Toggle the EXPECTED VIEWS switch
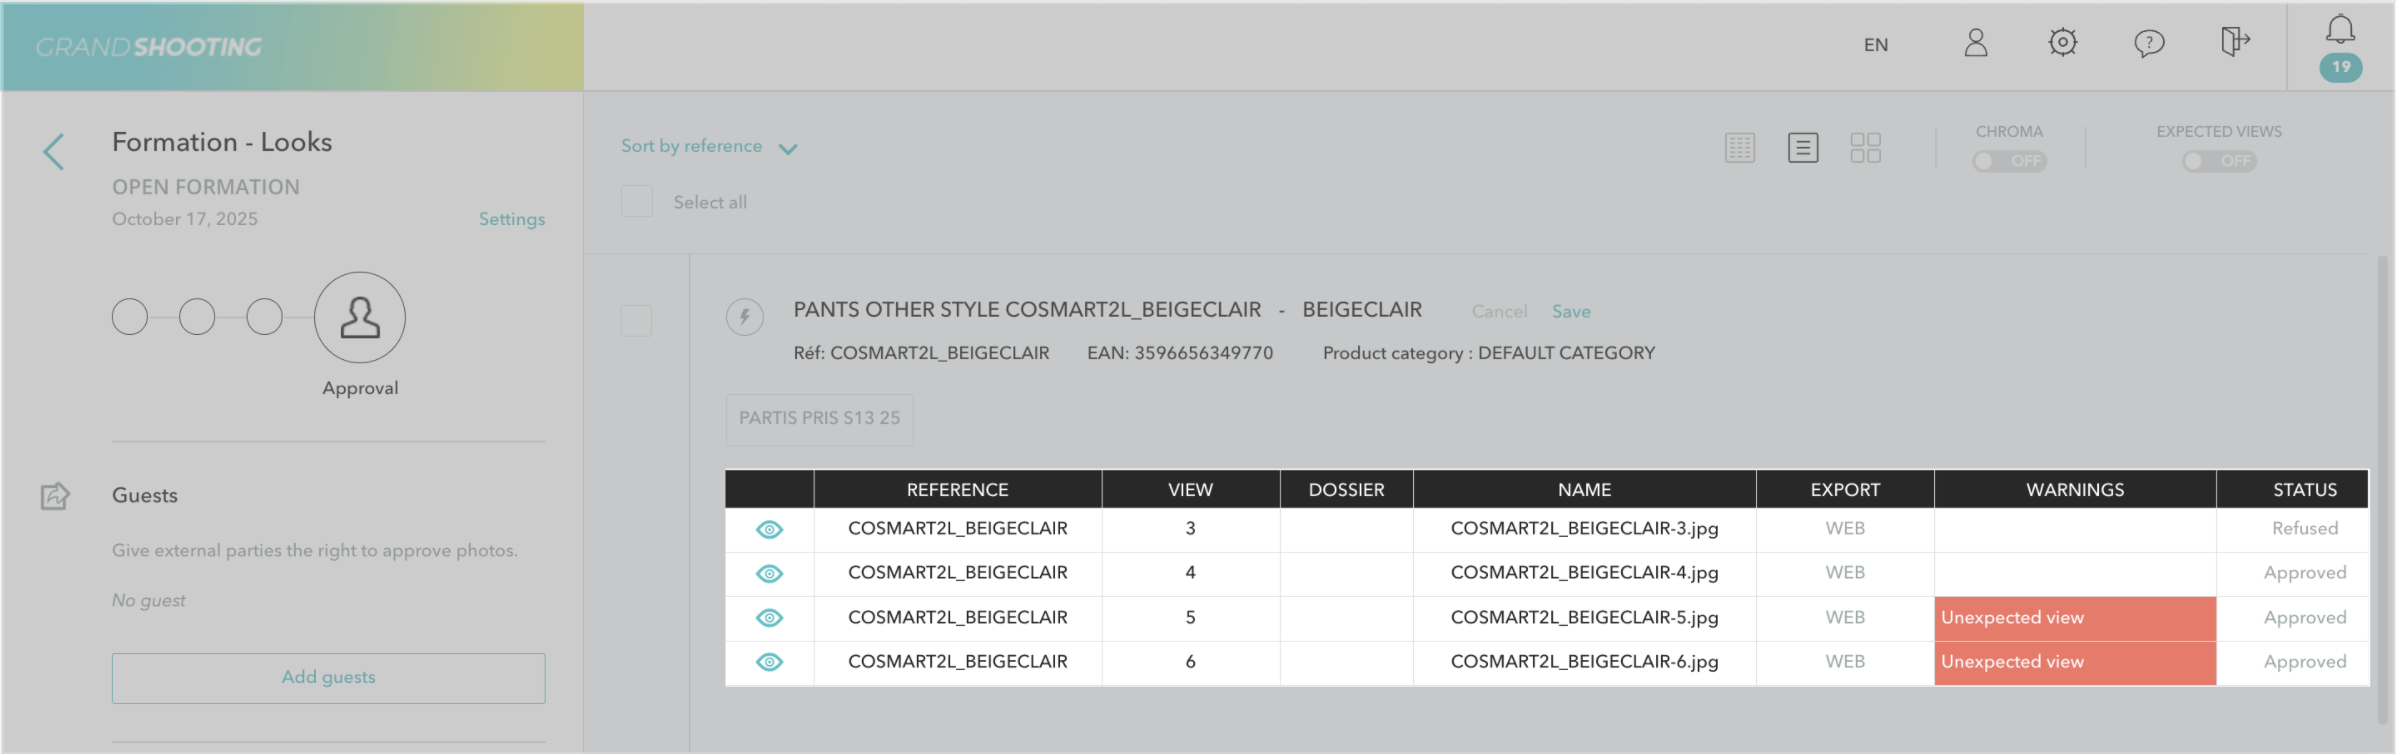Screen dimensions: 2396x754 [2219, 161]
